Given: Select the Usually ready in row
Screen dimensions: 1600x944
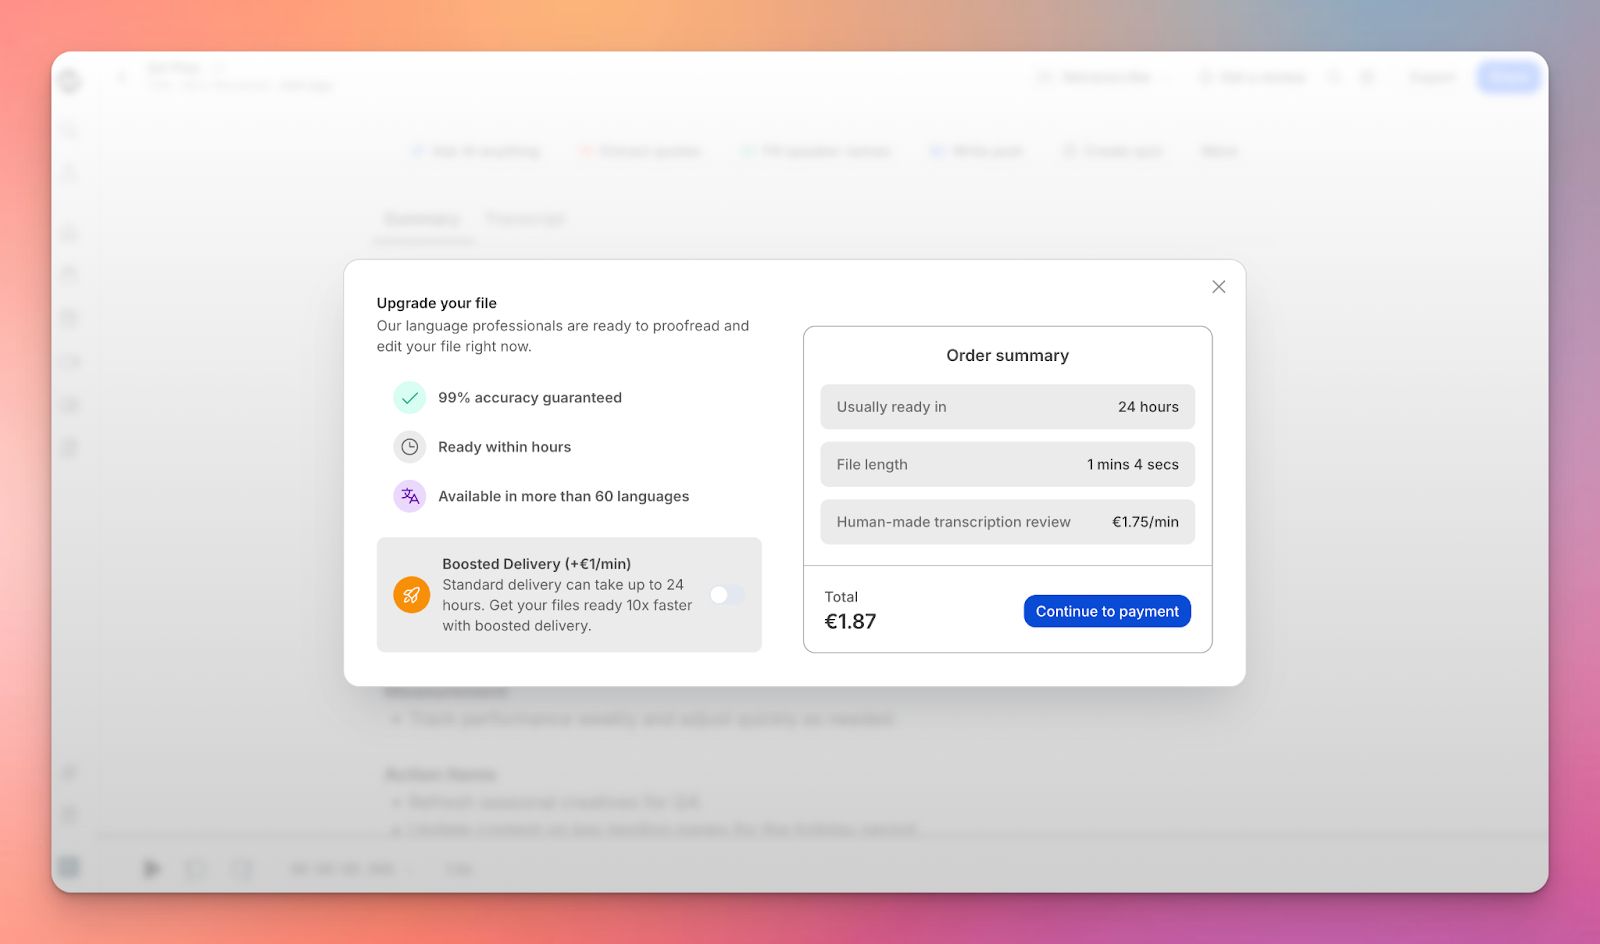Looking at the screenshot, I should (1007, 407).
